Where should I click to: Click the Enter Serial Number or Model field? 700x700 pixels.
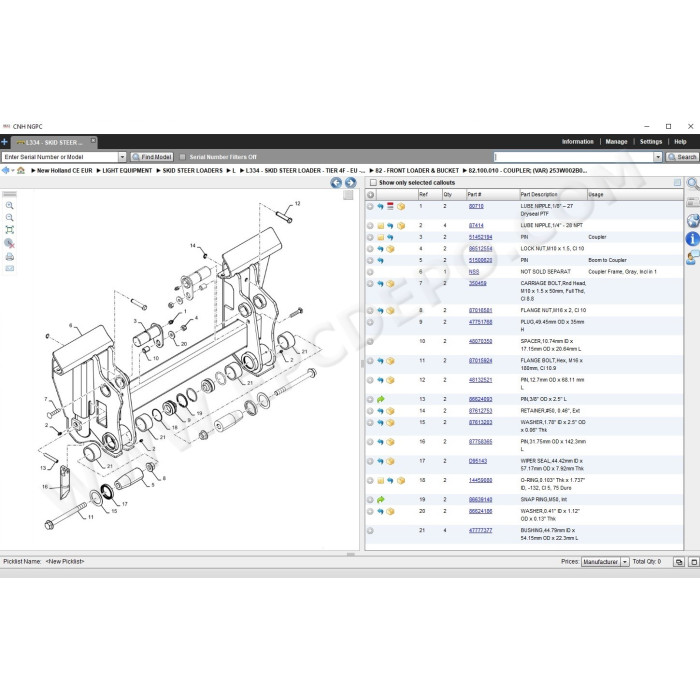coord(60,157)
